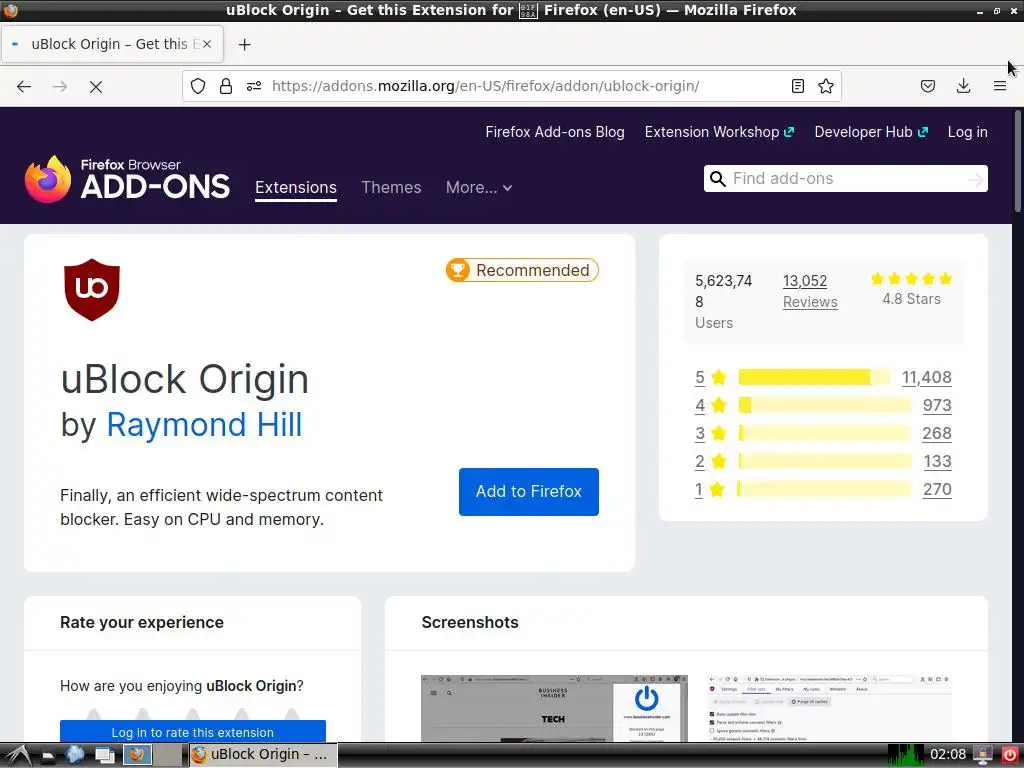The width and height of the screenshot is (1024, 768).
Task: Switch to the Themes section
Action: (x=391, y=187)
